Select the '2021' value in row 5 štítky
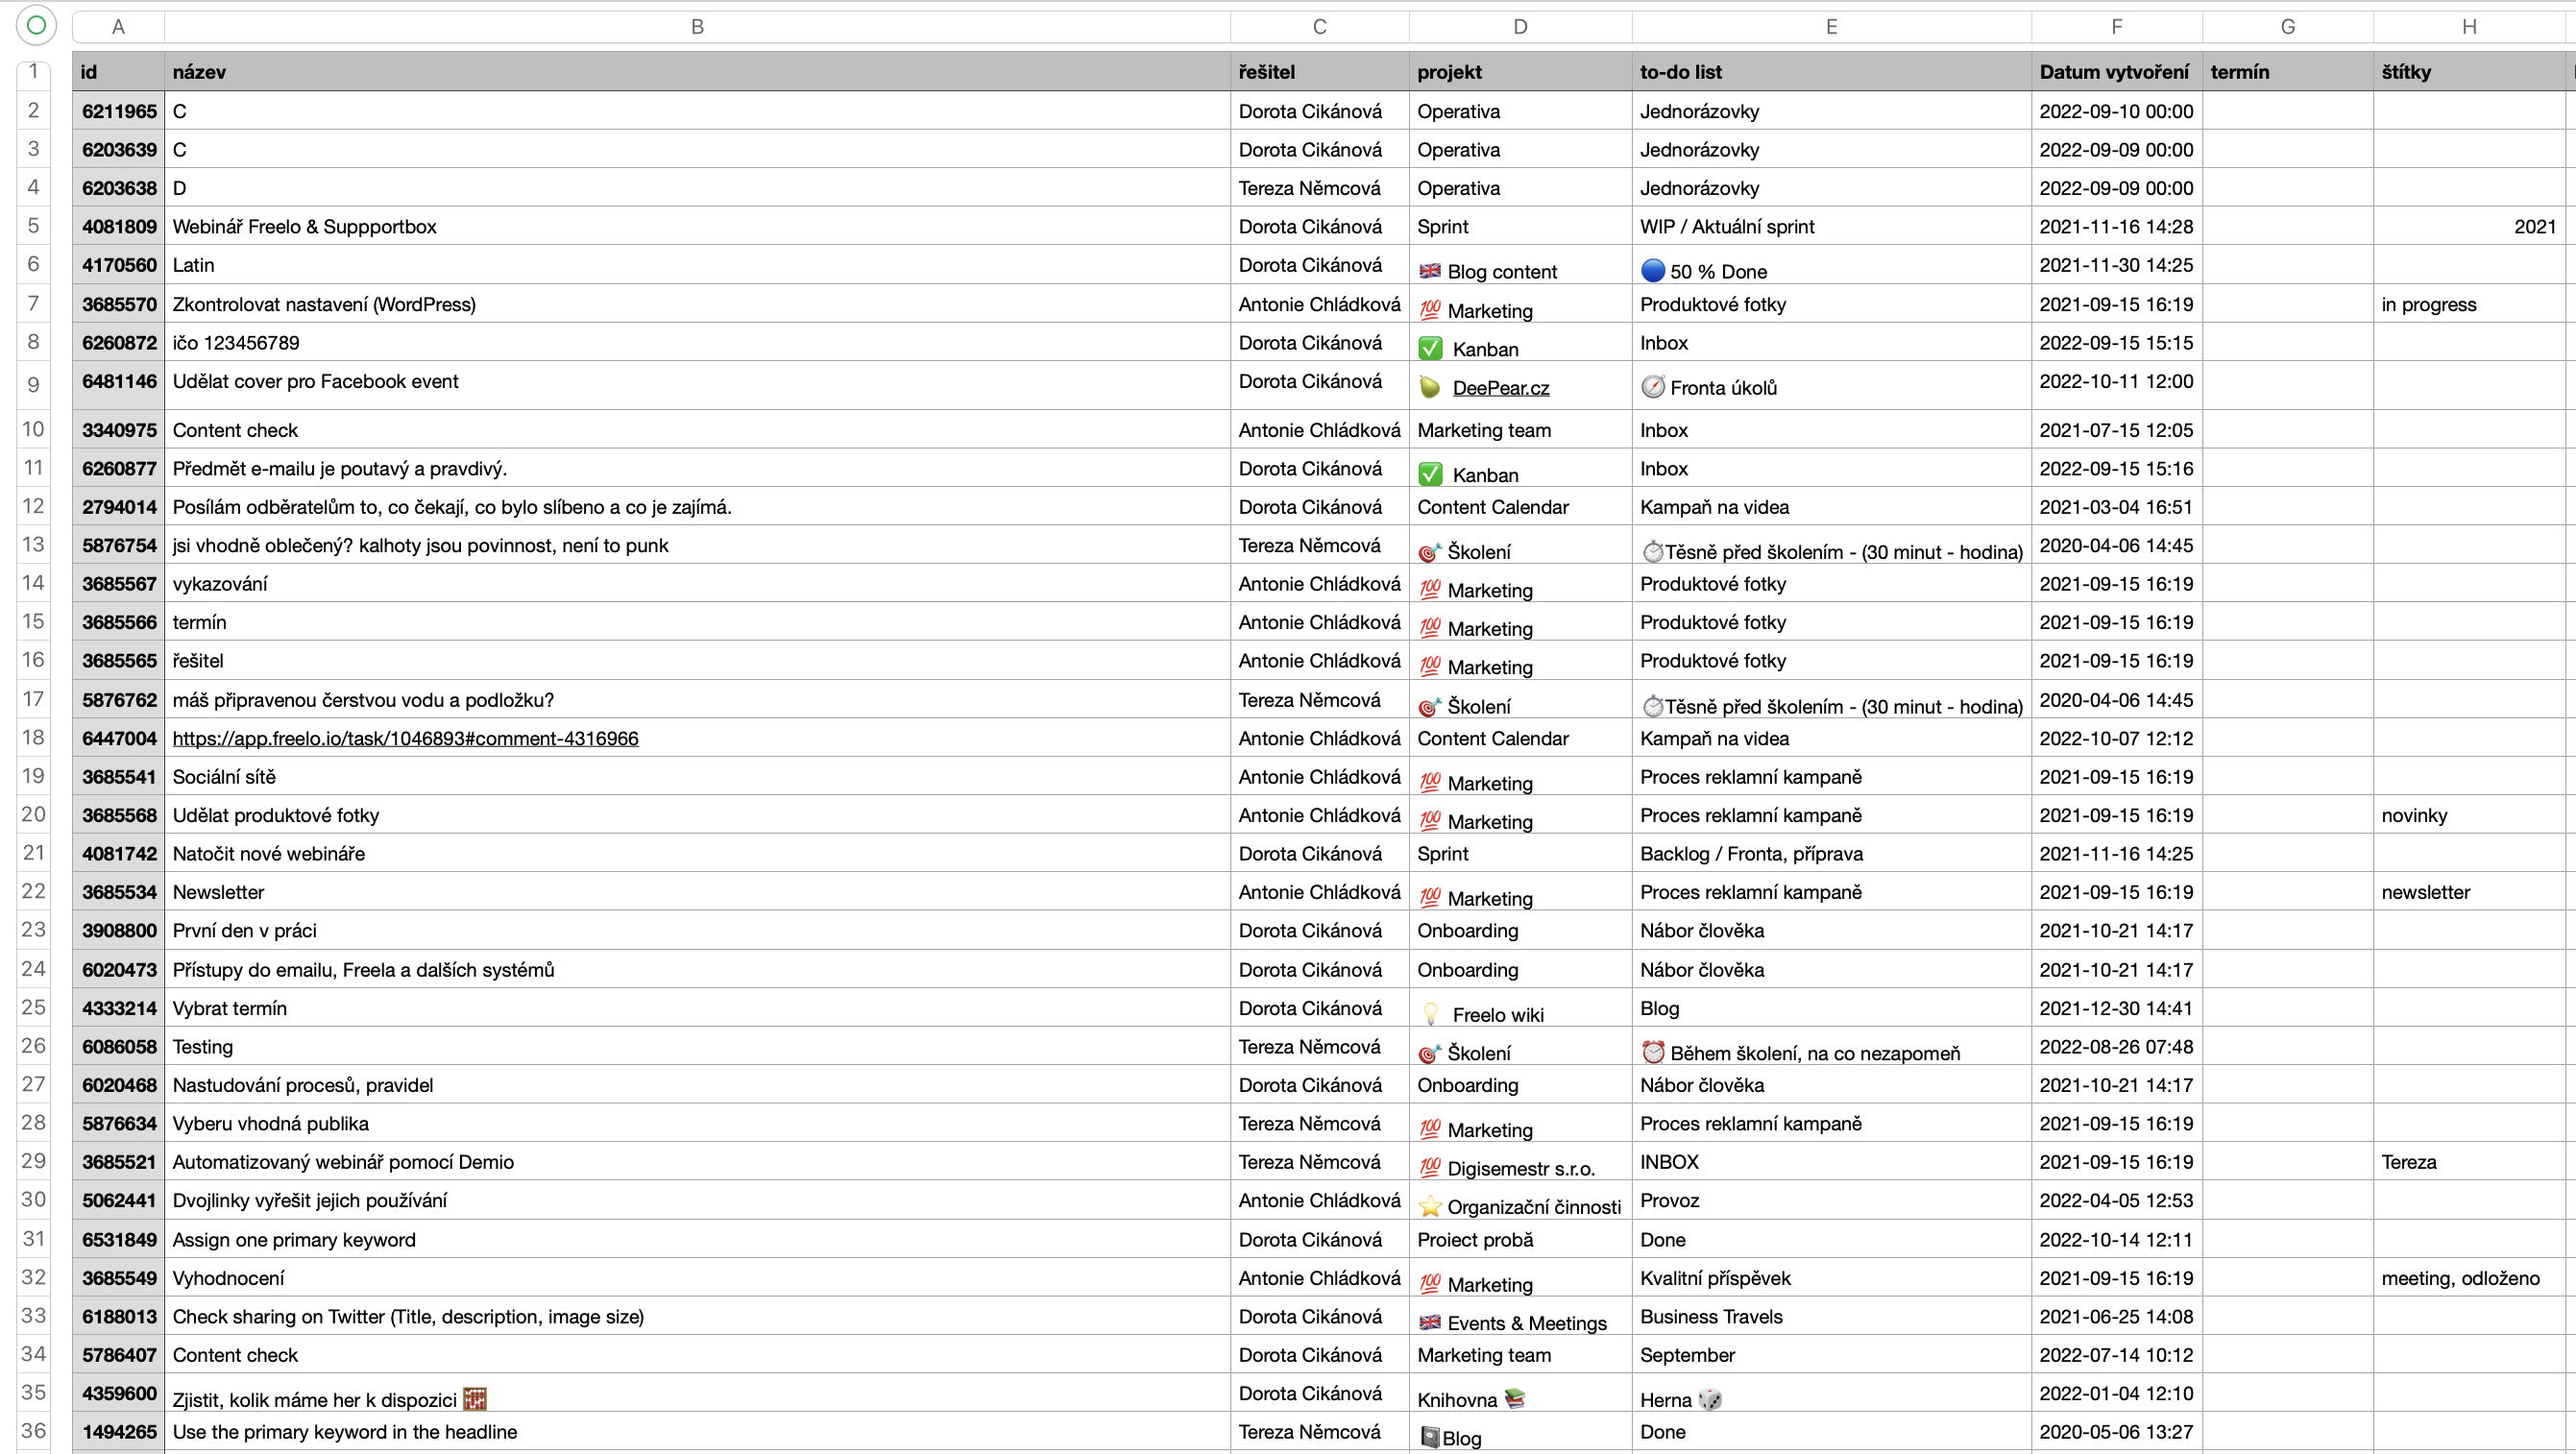The height and width of the screenshot is (1454, 2576). [x=2468, y=226]
